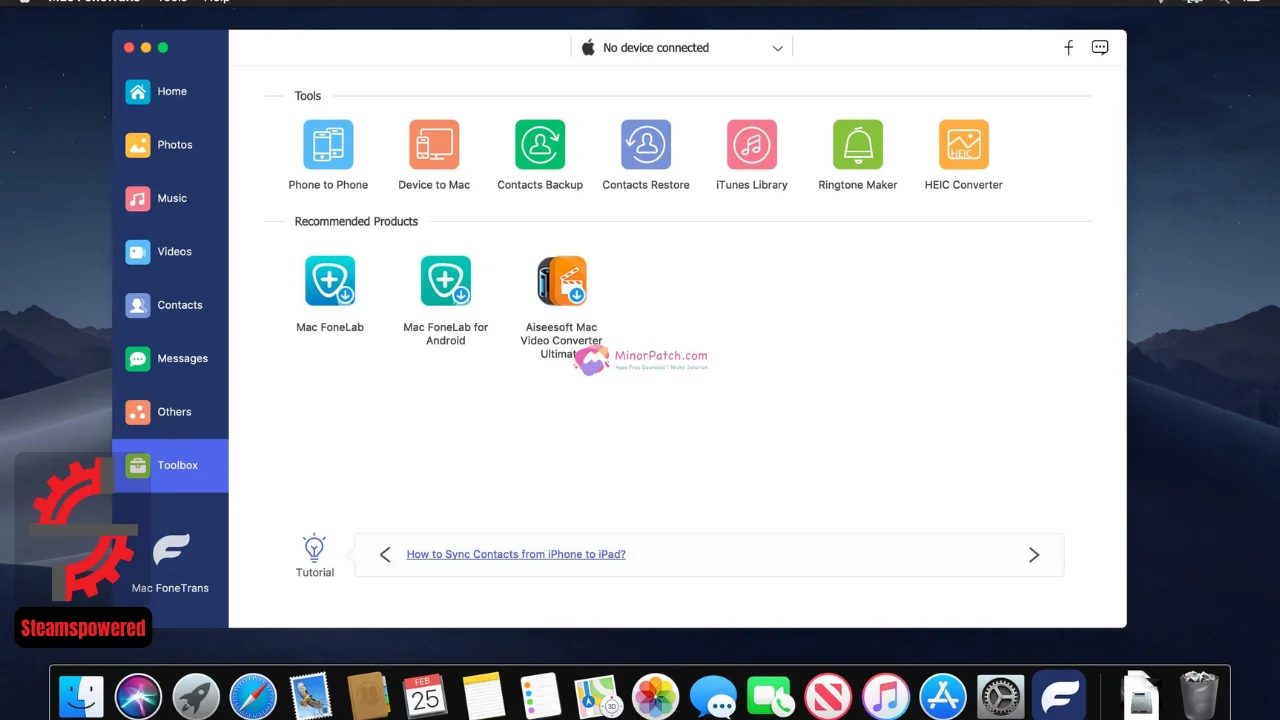Show the next tutorial with right arrow

tap(1034, 555)
